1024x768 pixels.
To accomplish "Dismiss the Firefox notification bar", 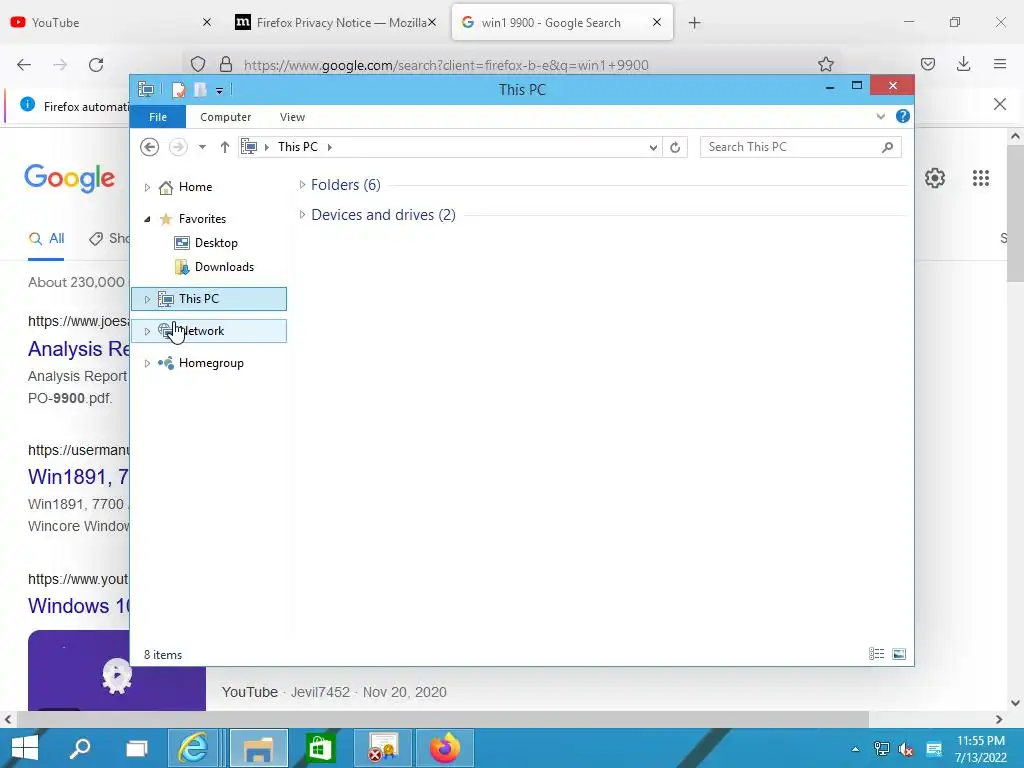I will (999, 104).
